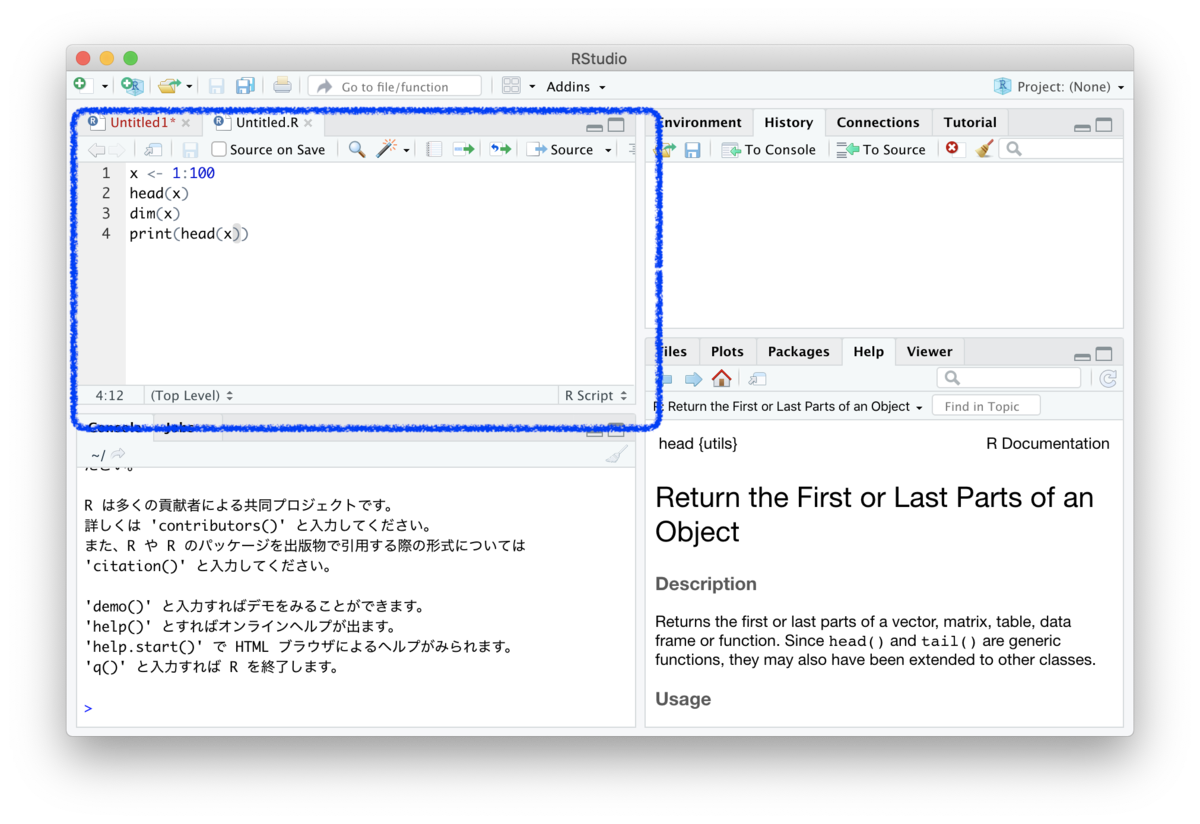Image resolution: width=1200 pixels, height=824 pixels.
Task: Open workspace panes layout icon
Action: pos(511,86)
